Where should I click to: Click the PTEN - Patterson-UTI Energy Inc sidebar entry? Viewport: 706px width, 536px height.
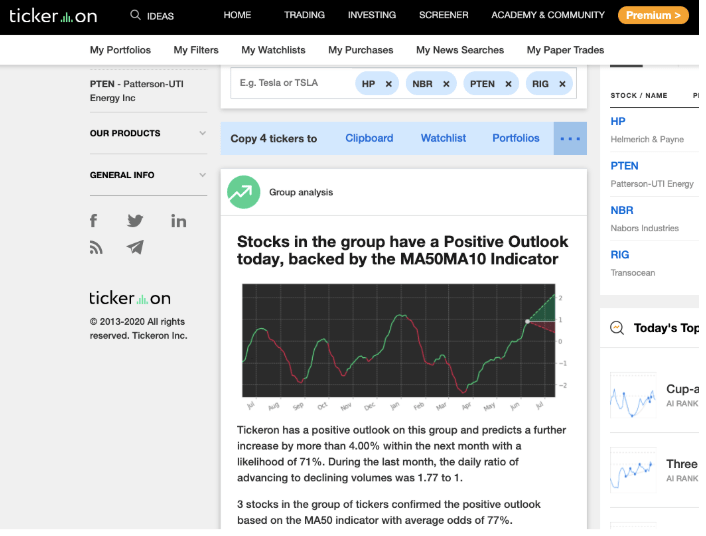136,91
